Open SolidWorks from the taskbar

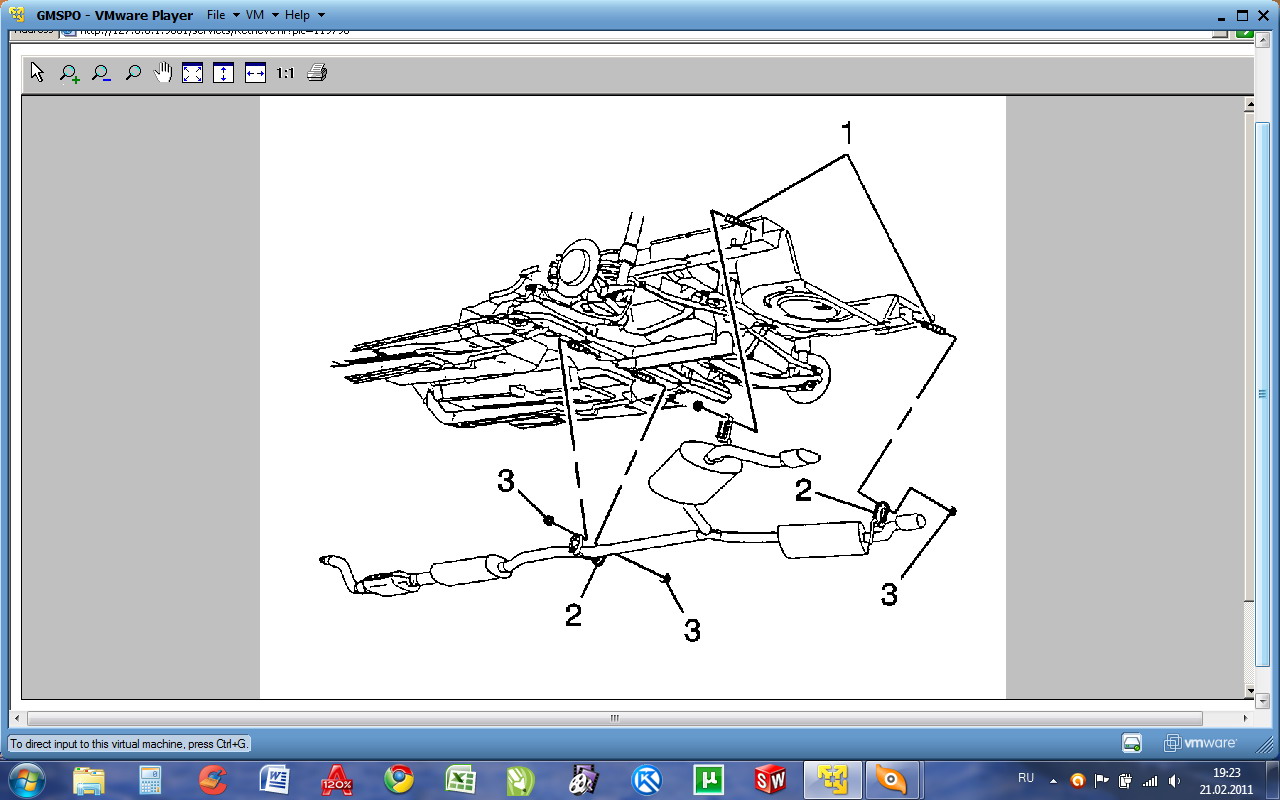click(770, 779)
